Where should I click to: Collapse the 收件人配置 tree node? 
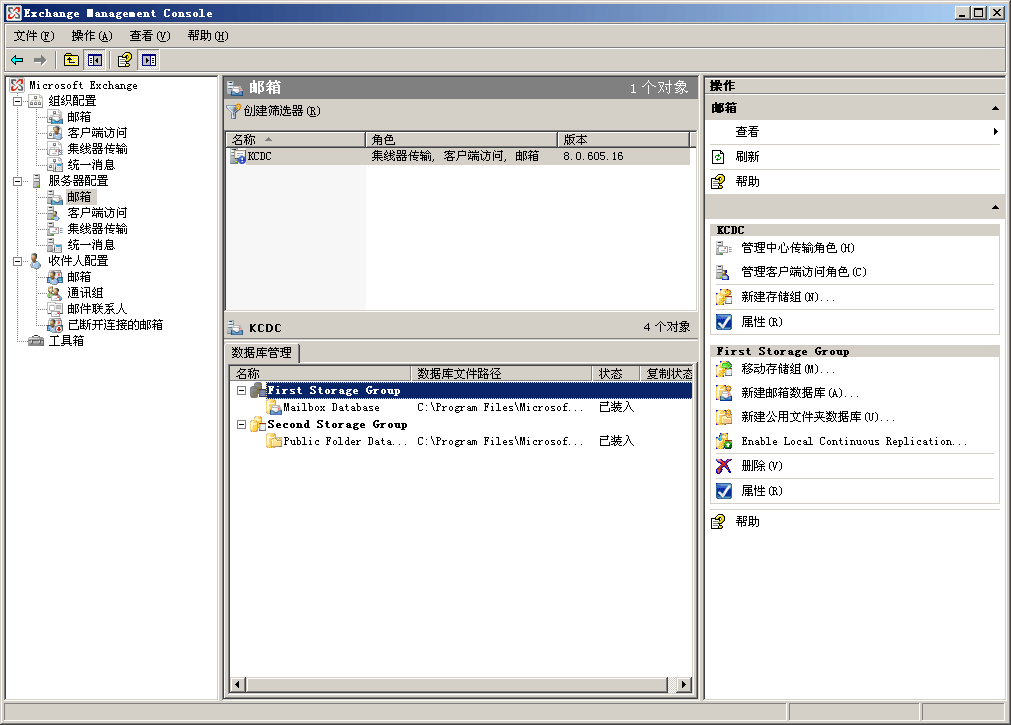(x=17, y=261)
